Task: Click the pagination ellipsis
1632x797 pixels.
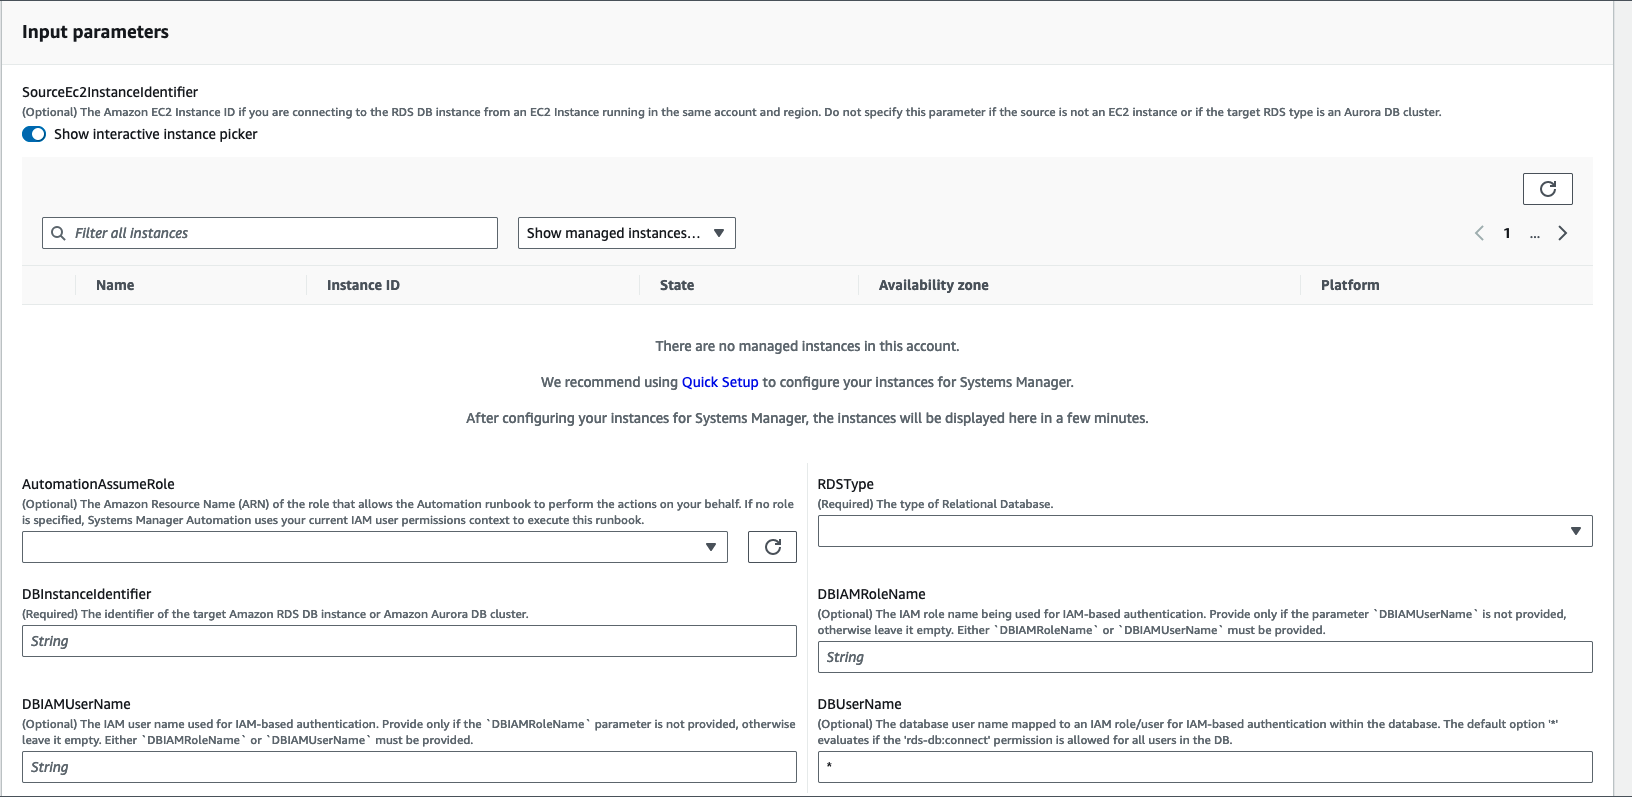Action: click(1535, 234)
